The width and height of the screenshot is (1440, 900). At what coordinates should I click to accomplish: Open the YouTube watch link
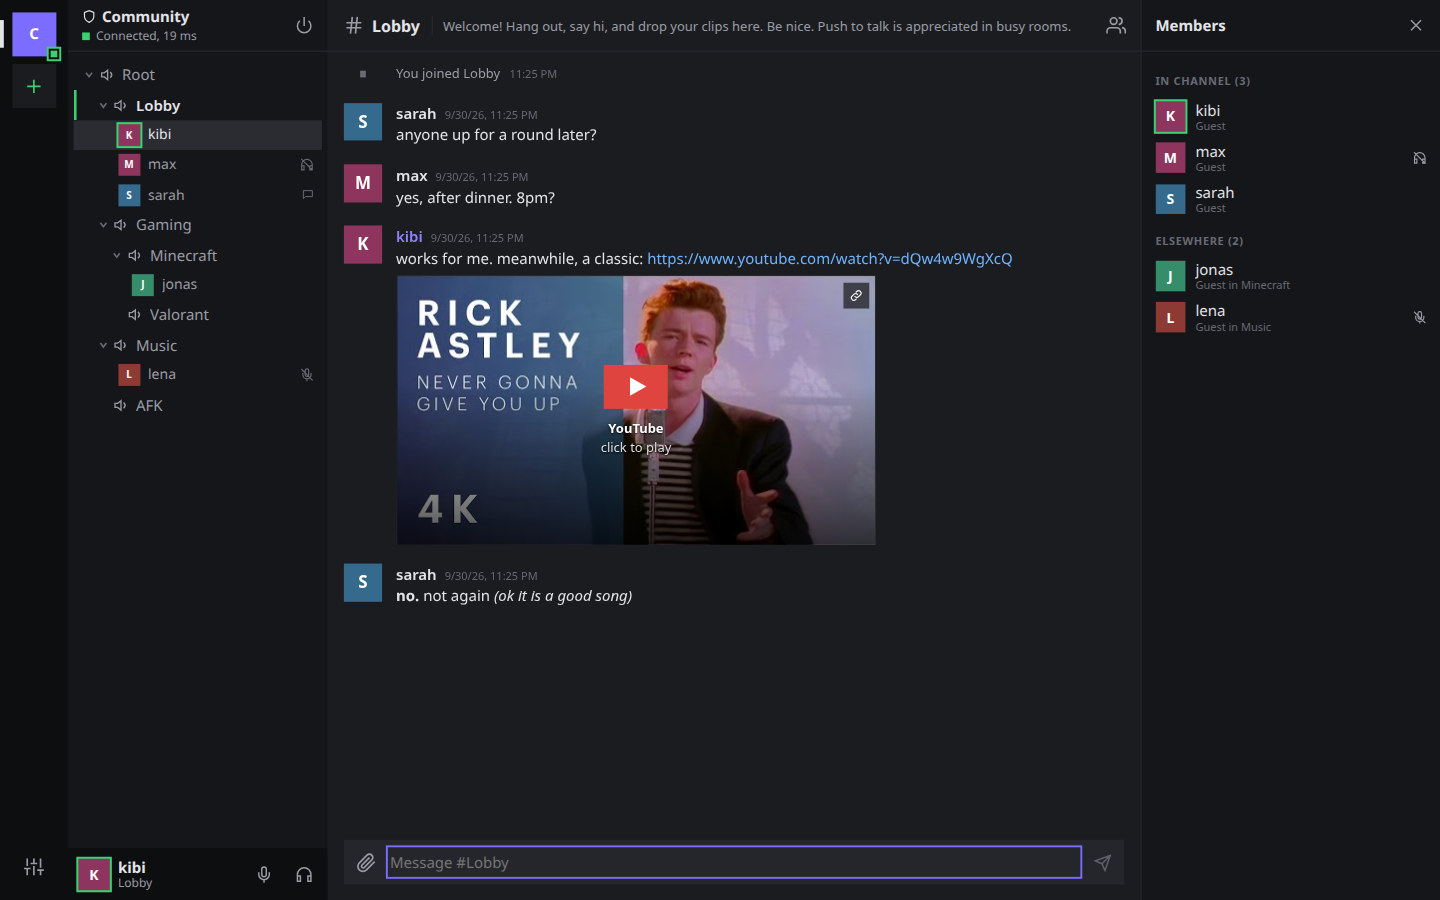click(829, 259)
